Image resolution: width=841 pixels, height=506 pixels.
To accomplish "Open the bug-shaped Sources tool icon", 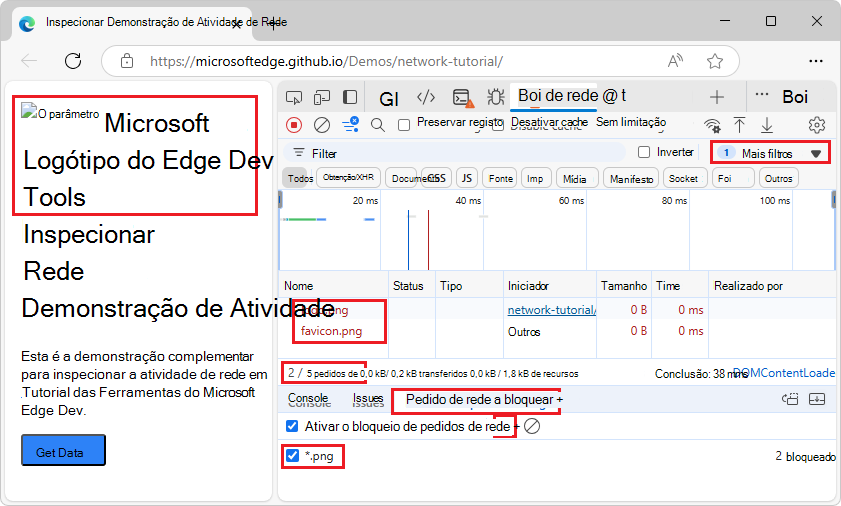I will 495,97.
